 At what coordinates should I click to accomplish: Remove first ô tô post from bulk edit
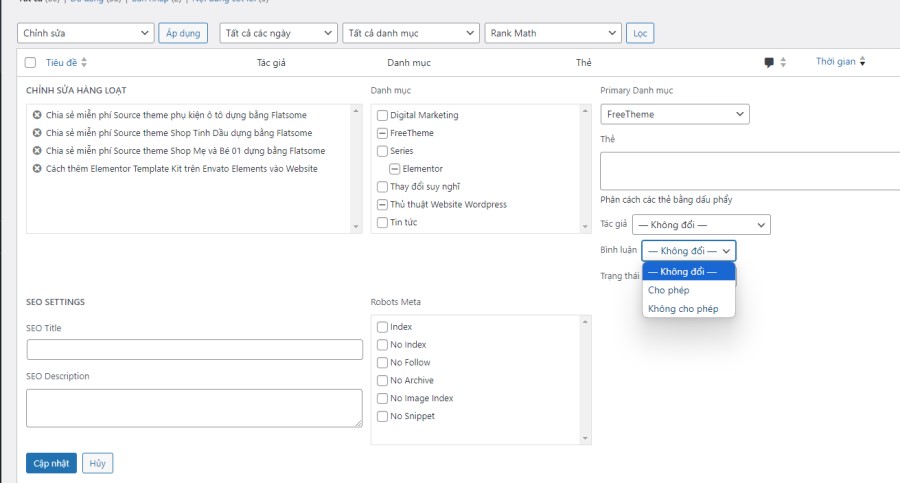(37, 115)
